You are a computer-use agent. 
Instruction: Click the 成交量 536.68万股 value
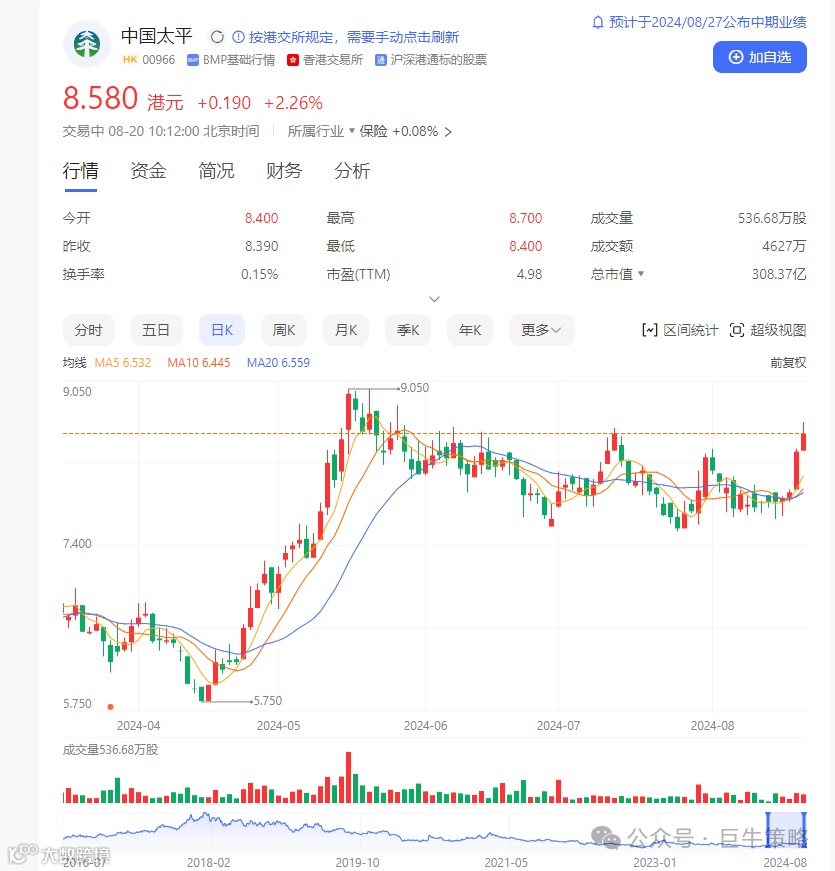772,218
